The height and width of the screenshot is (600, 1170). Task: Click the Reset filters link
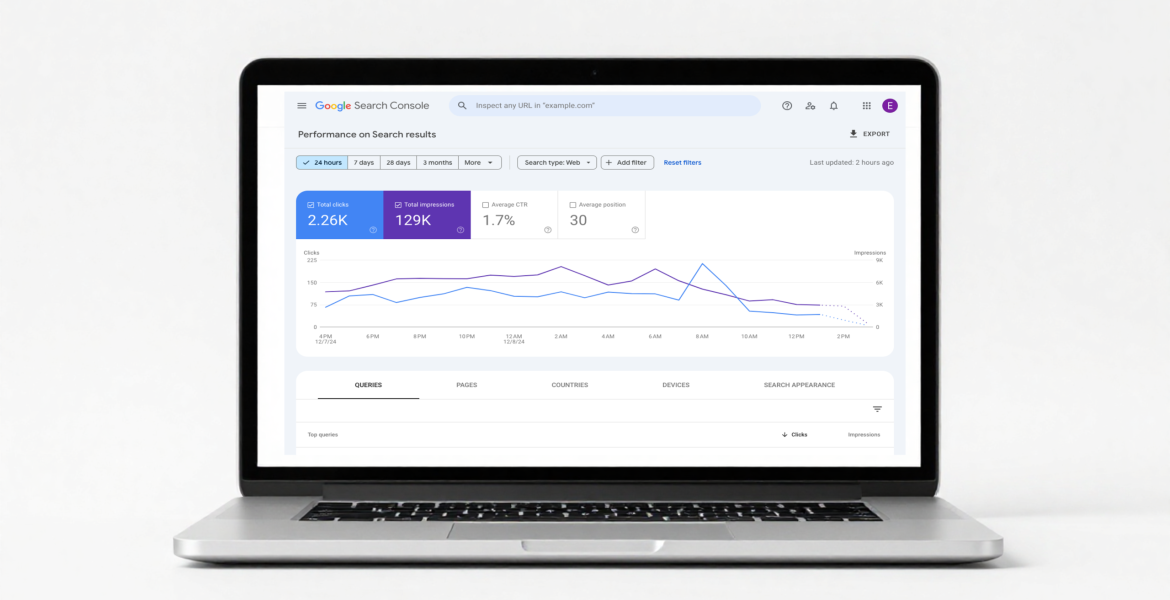(x=682, y=163)
